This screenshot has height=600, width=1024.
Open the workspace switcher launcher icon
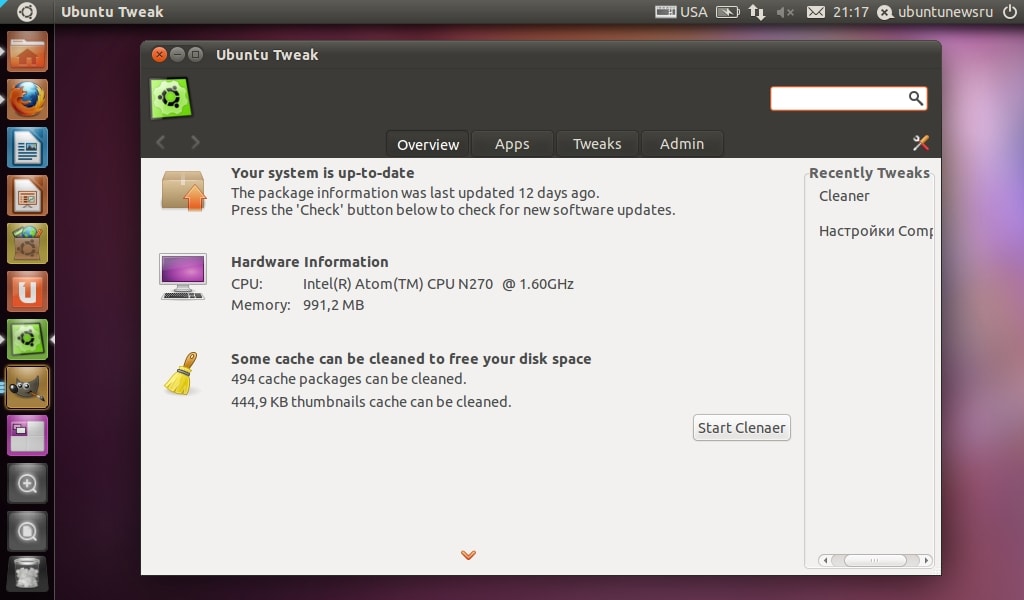[27, 435]
